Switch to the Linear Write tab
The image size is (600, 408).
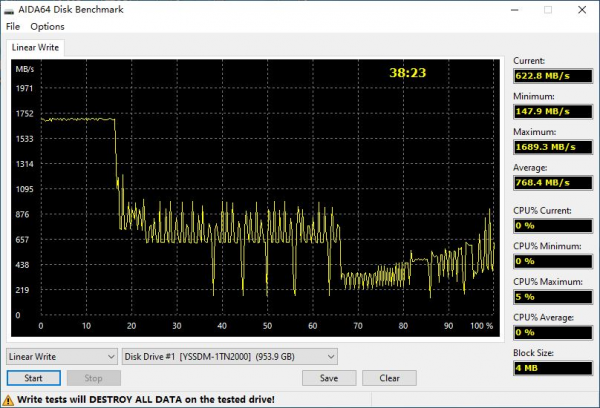[36, 48]
